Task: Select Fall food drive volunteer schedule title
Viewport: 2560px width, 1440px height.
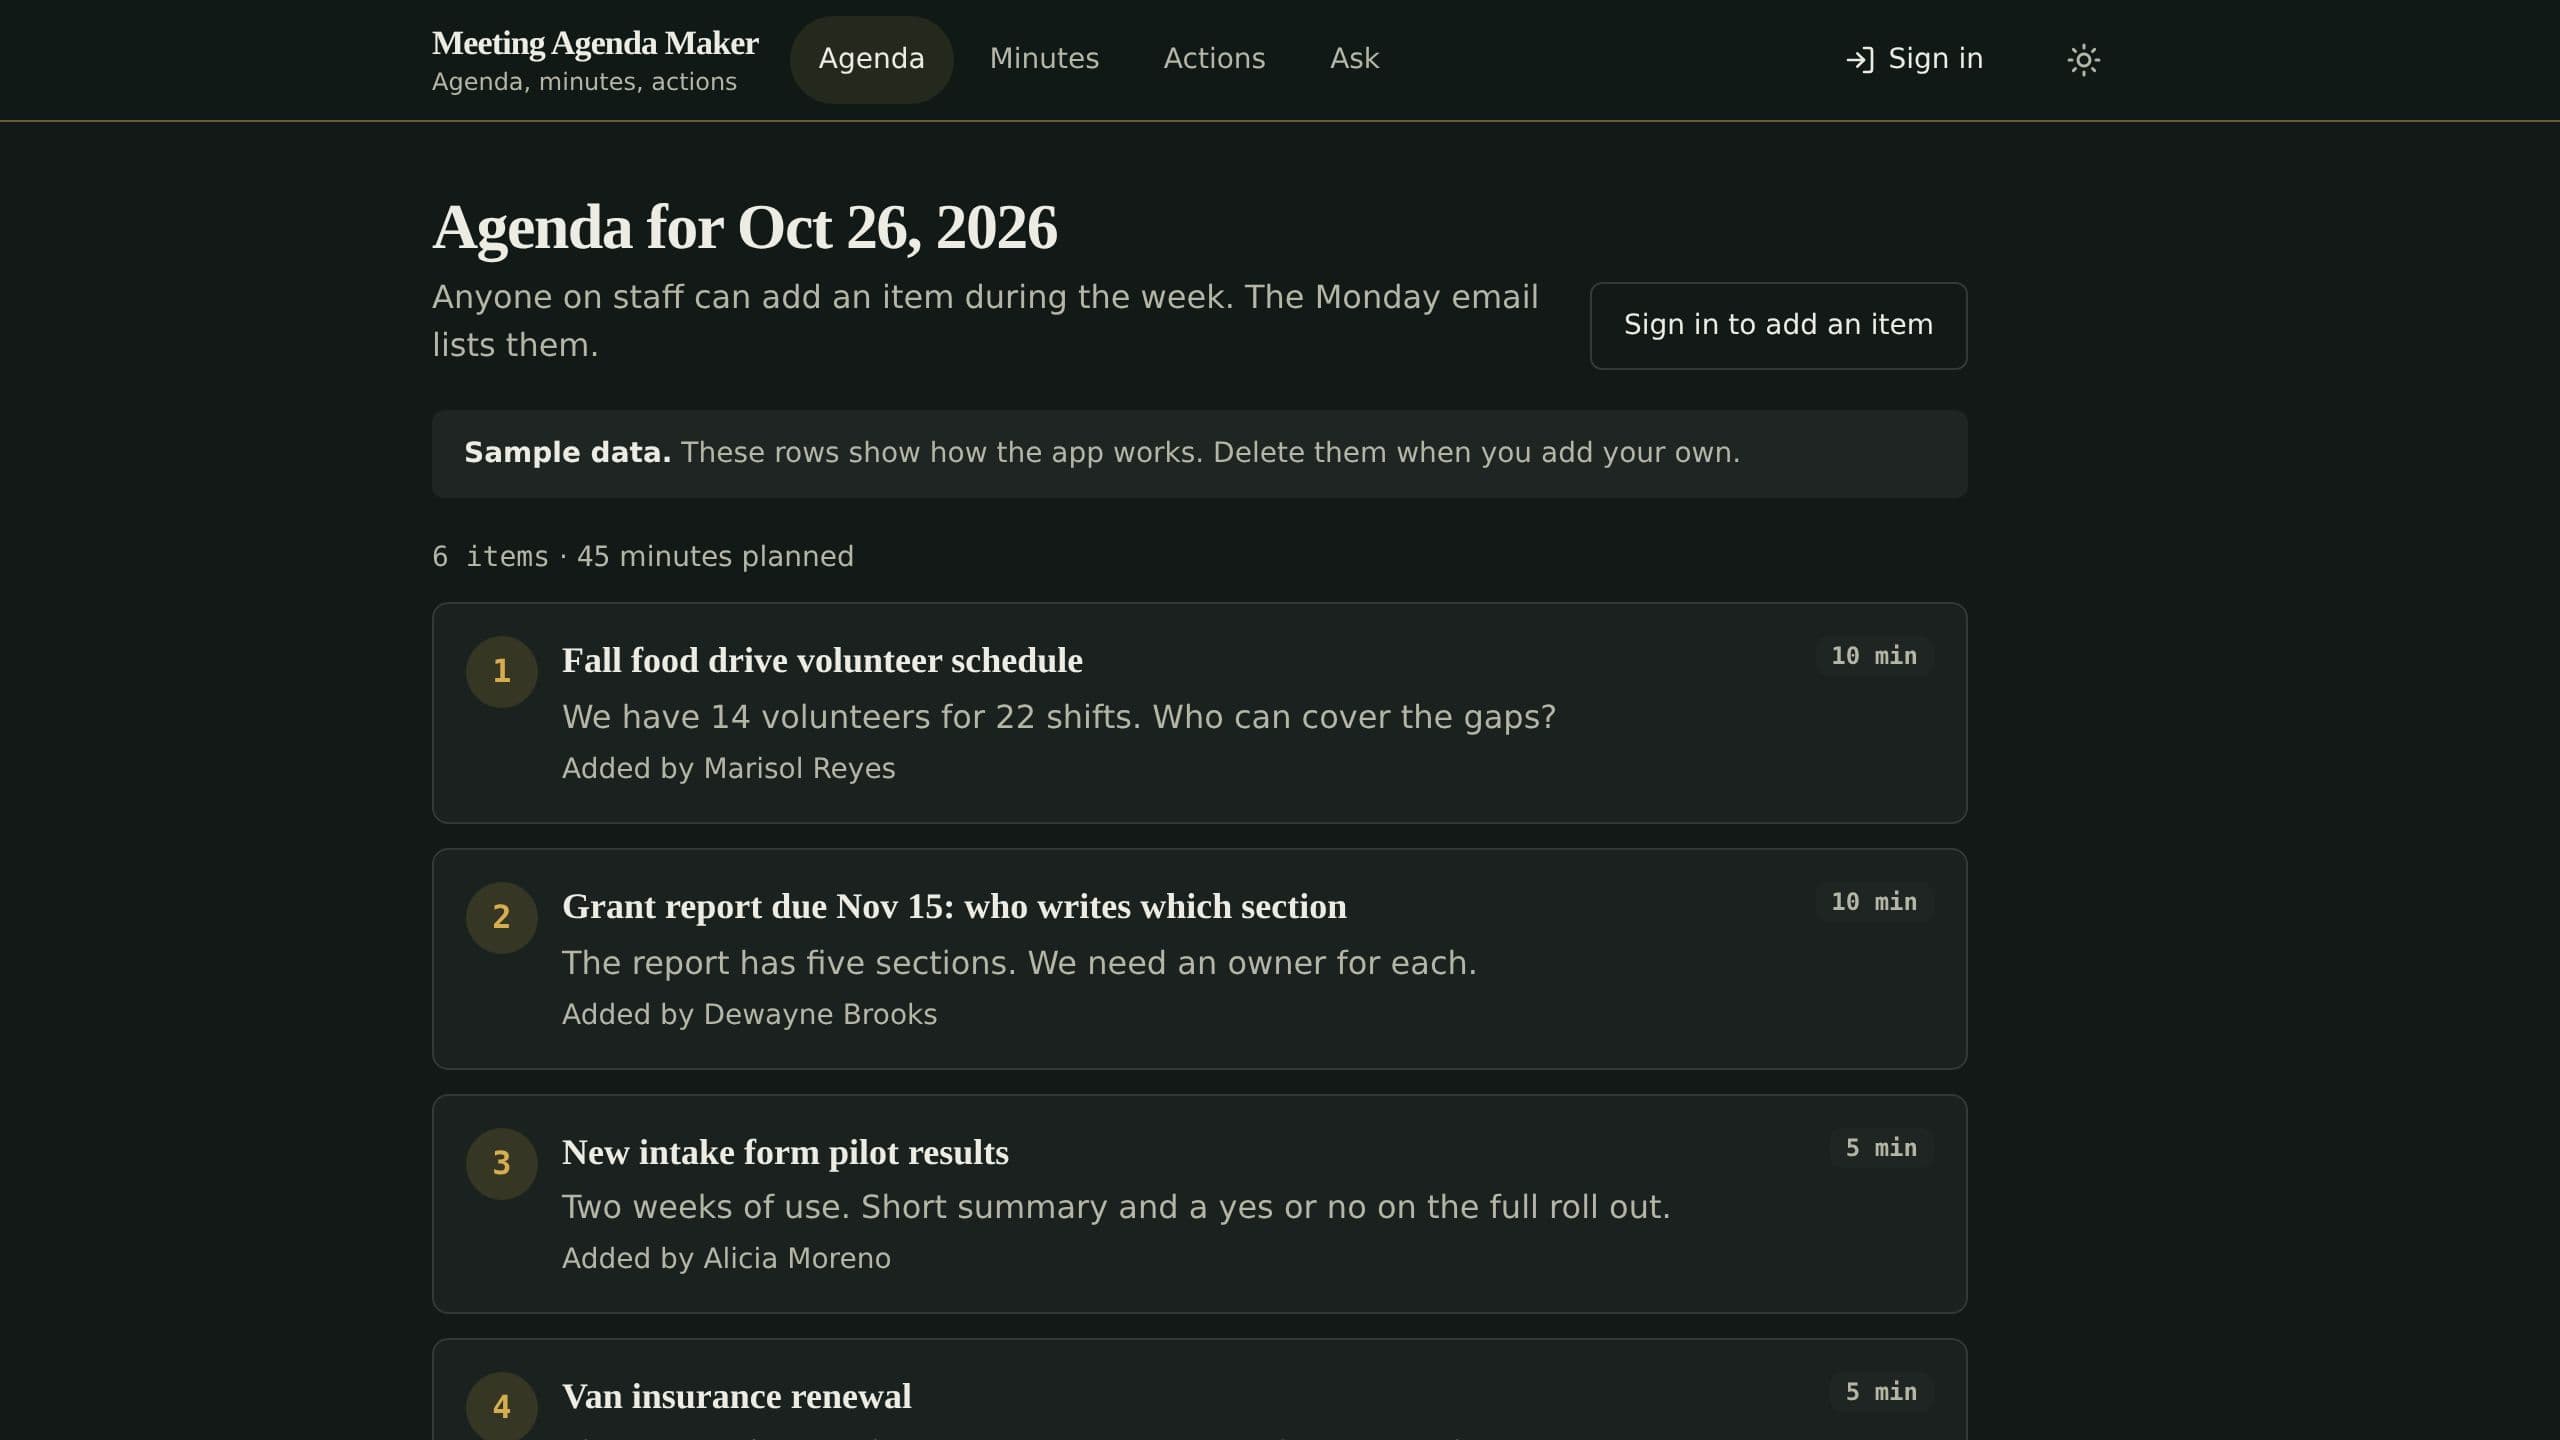Action: point(822,661)
